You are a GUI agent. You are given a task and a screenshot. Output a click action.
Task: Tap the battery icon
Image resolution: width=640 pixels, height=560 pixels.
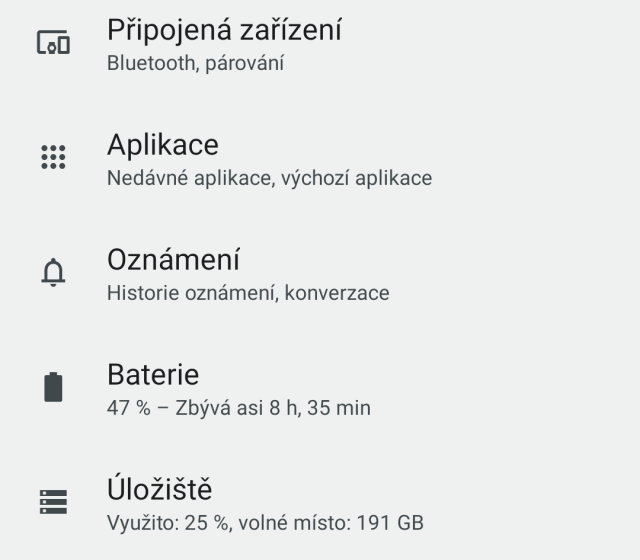coord(53,387)
